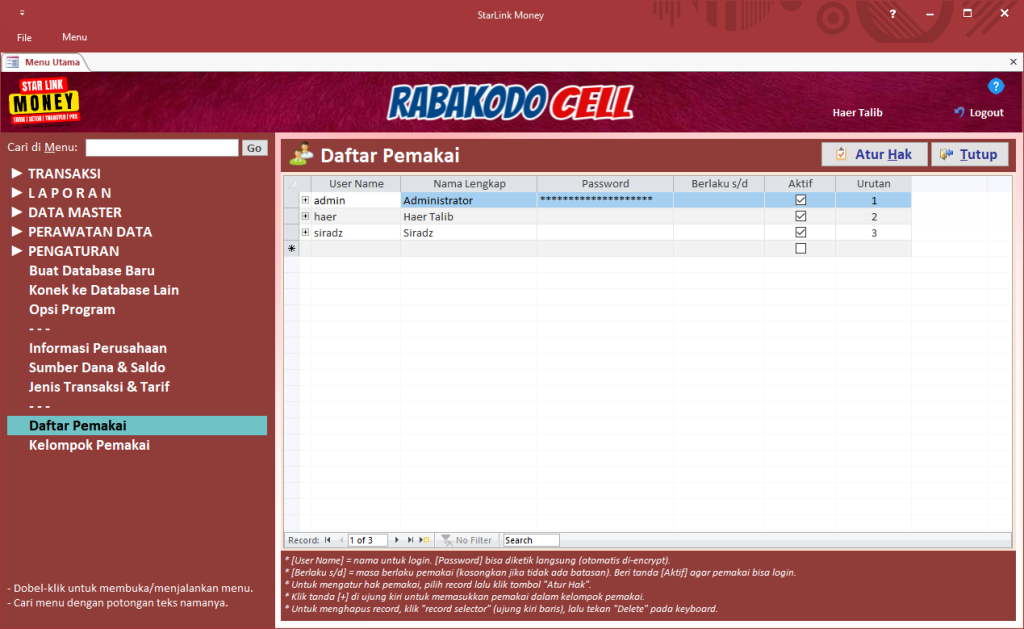This screenshot has width=1024, height=629.
Task: Select Jenis Transaksi & Tarif entry
Action: tap(99, 387)
